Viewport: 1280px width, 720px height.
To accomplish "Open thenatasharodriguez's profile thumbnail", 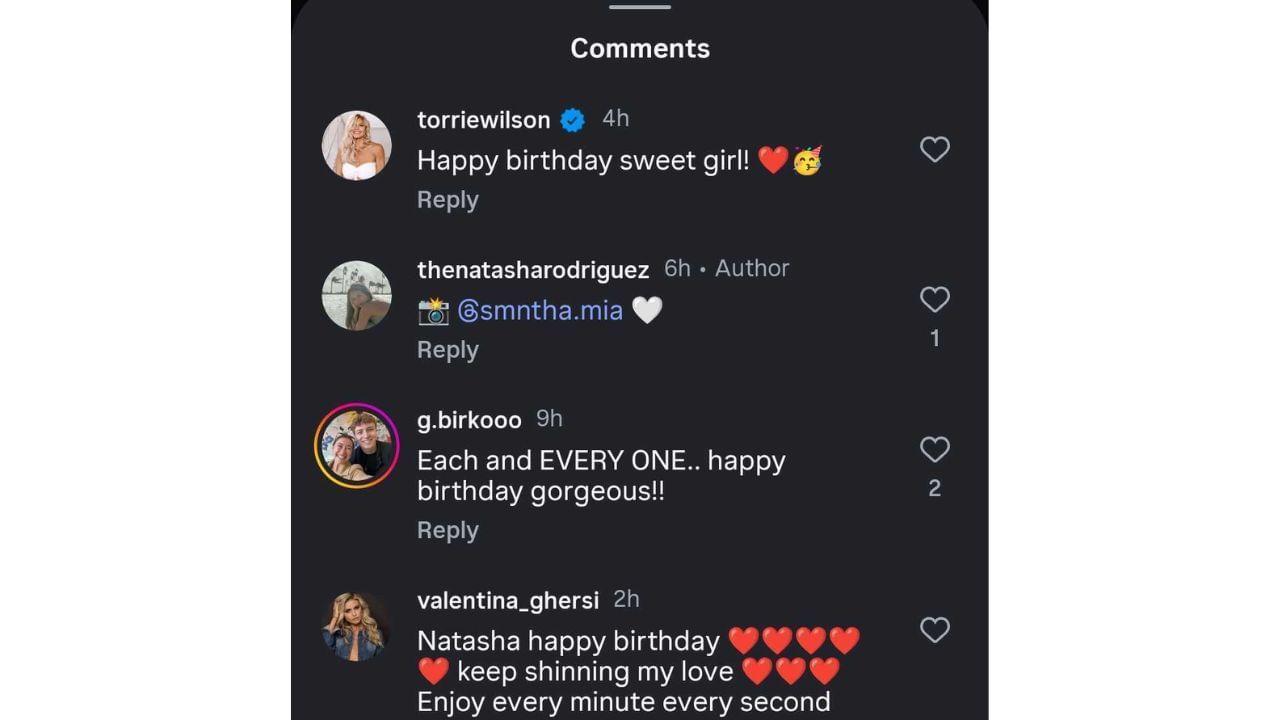I will click(356, 295).
